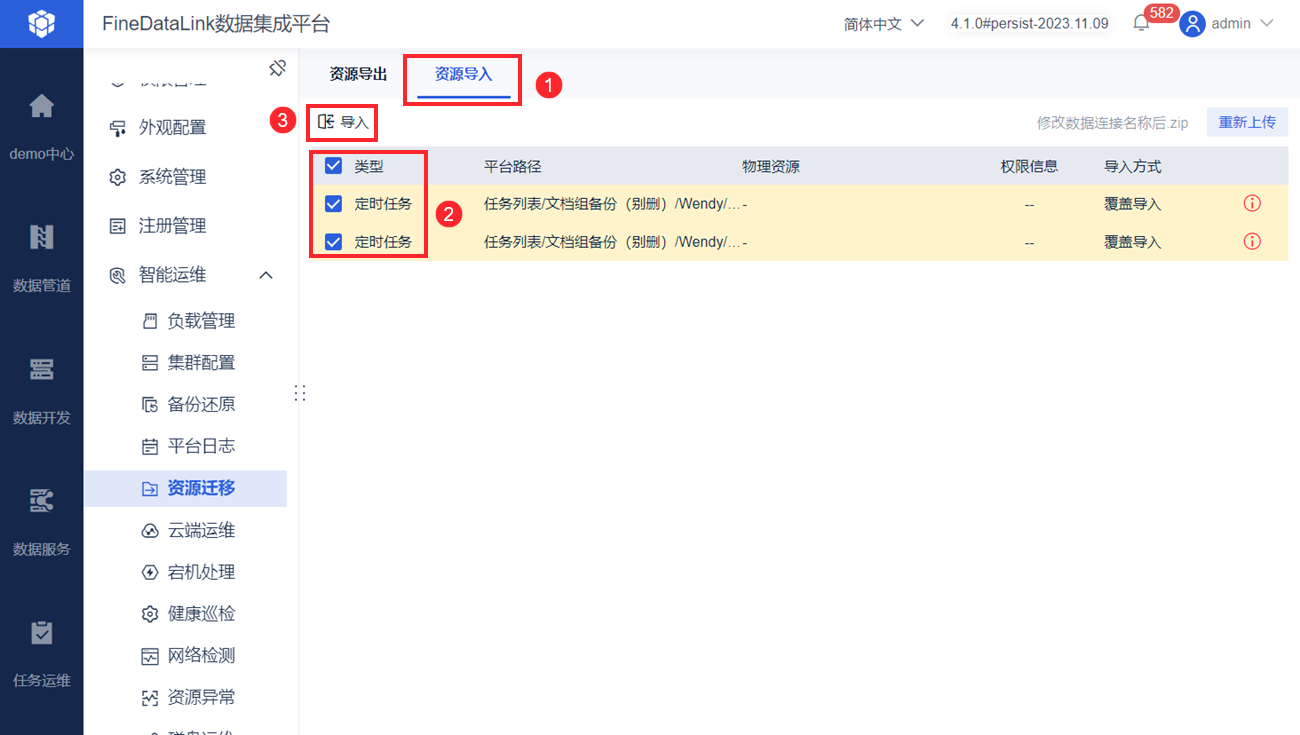Click the file name 修改数据连接名称后.zip

1113,123
